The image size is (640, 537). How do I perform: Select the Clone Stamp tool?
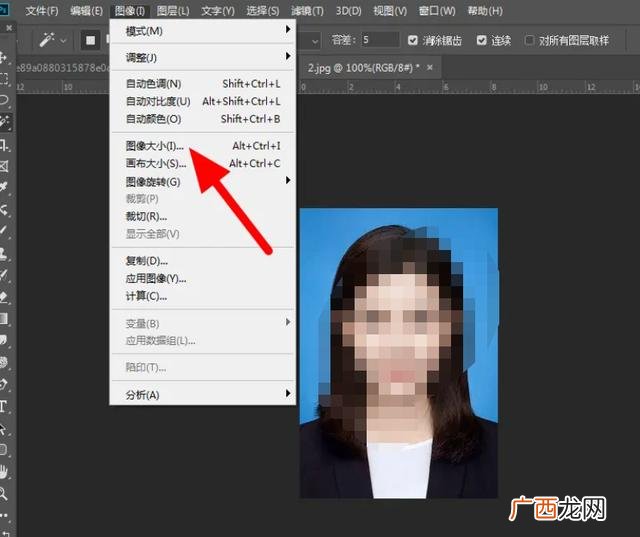click(x=3, y=253)
